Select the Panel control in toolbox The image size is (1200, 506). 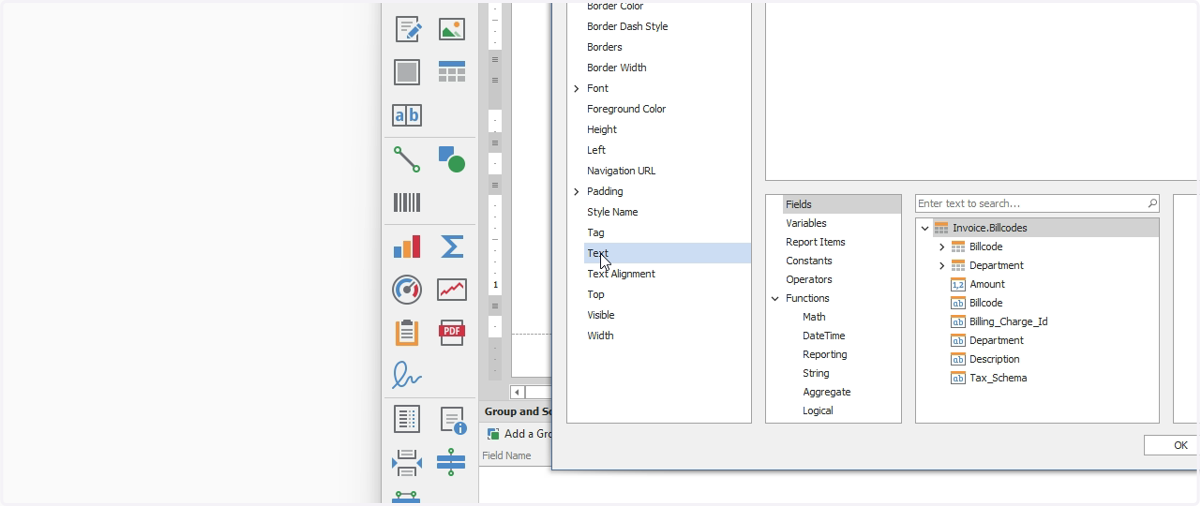click(407, 72)
